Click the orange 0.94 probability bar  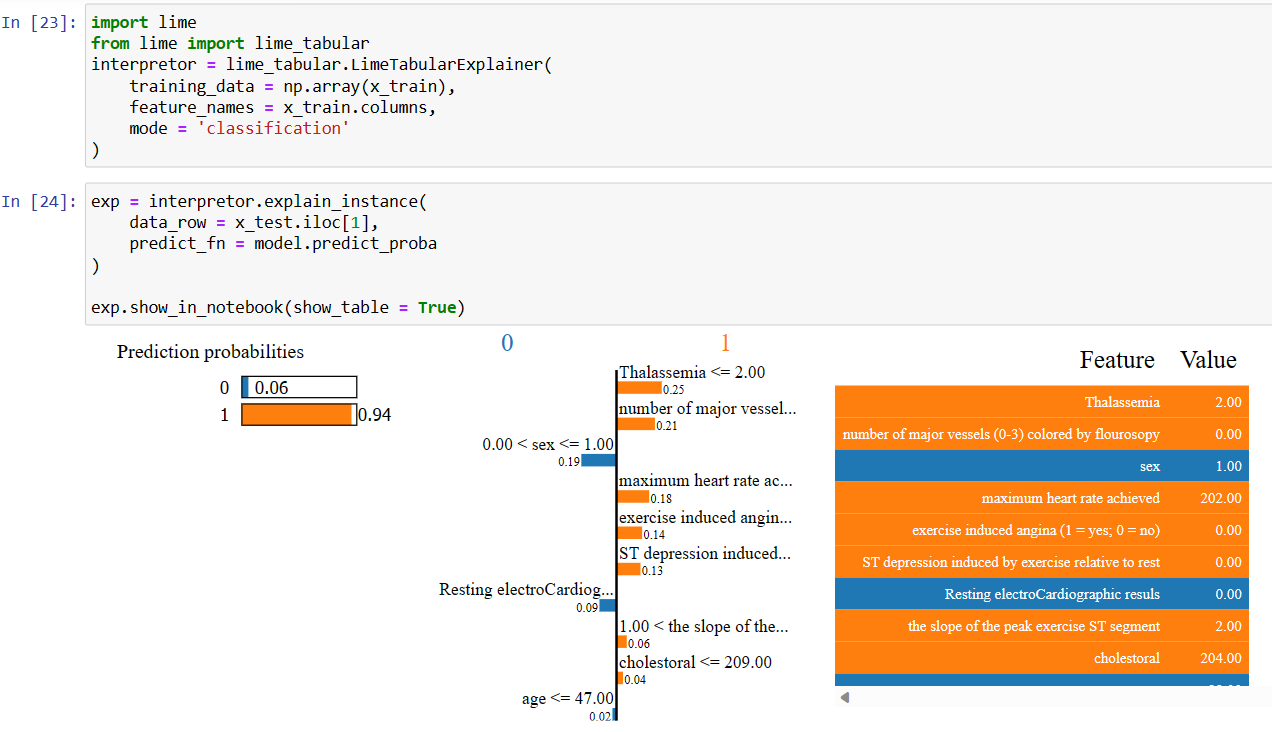click(x=296, y=414)
